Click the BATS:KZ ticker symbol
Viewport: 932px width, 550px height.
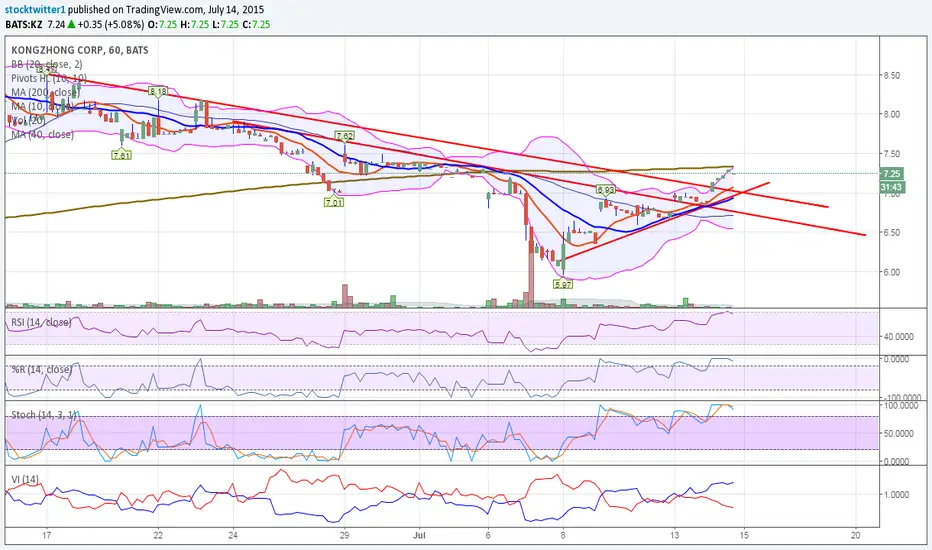[24, 24]
